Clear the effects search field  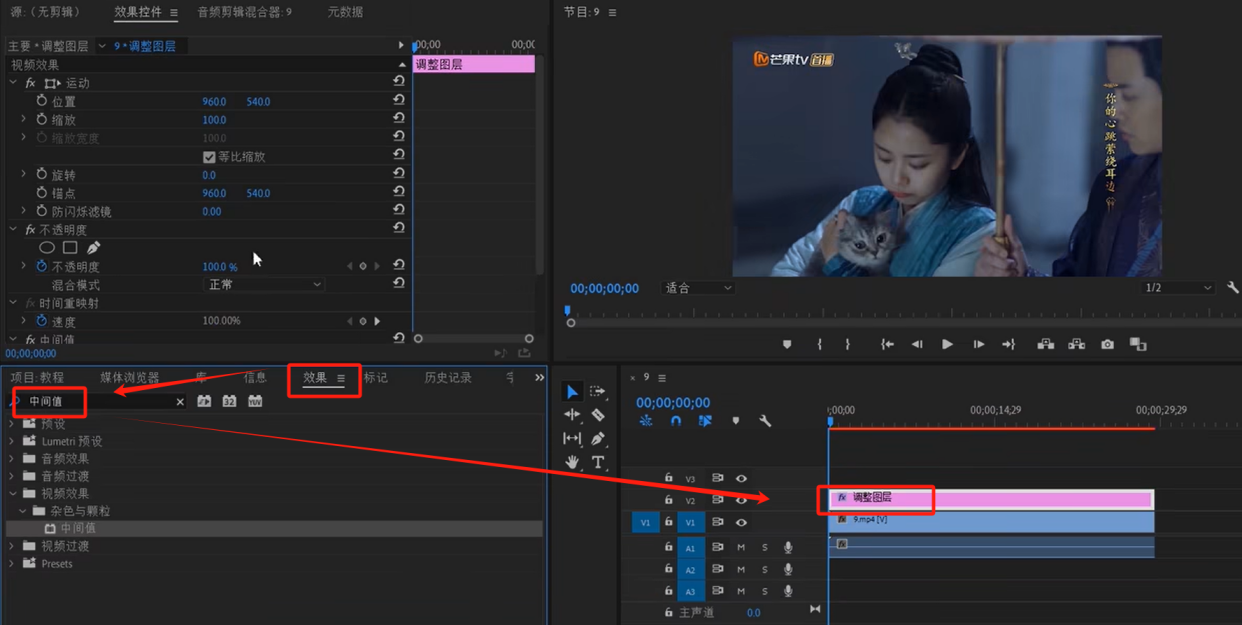point(180,402)
